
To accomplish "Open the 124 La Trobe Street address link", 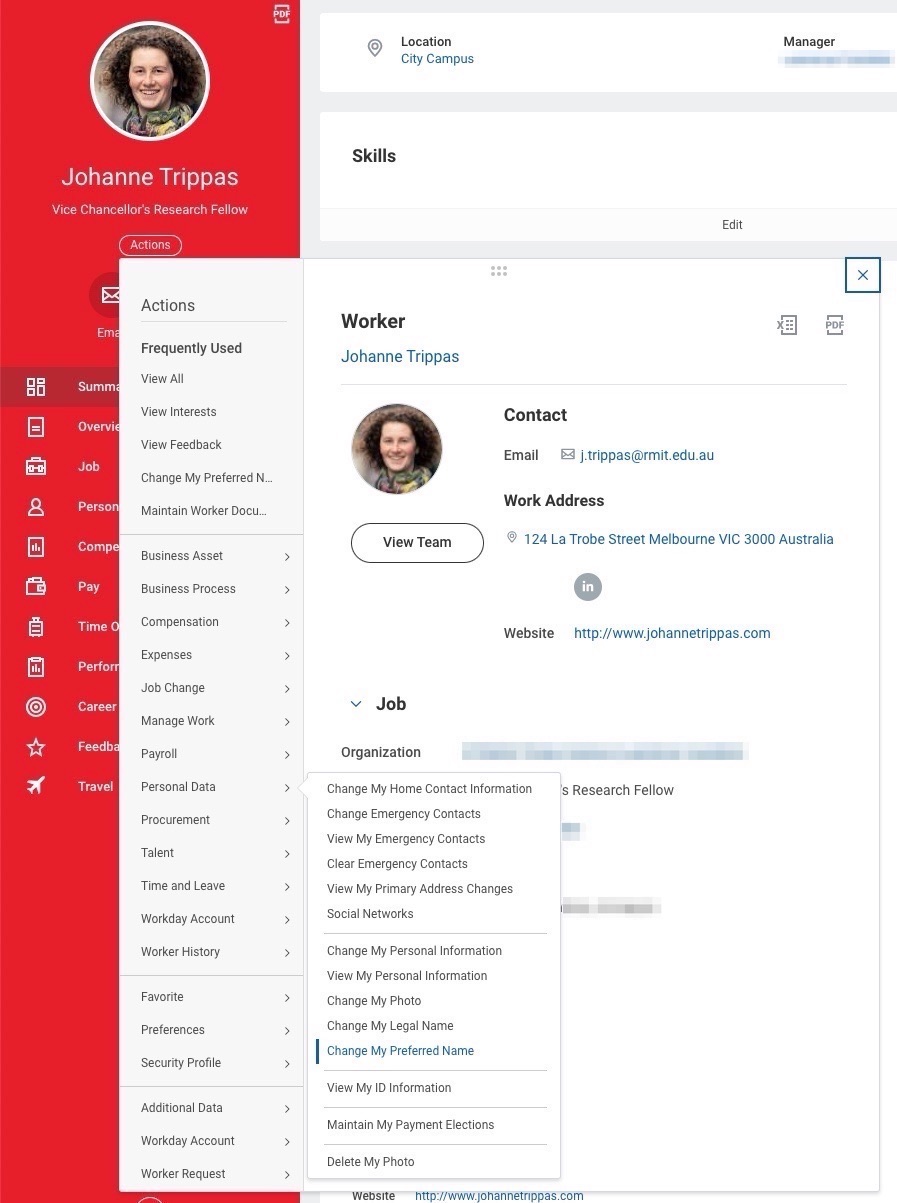I will 678,539.
